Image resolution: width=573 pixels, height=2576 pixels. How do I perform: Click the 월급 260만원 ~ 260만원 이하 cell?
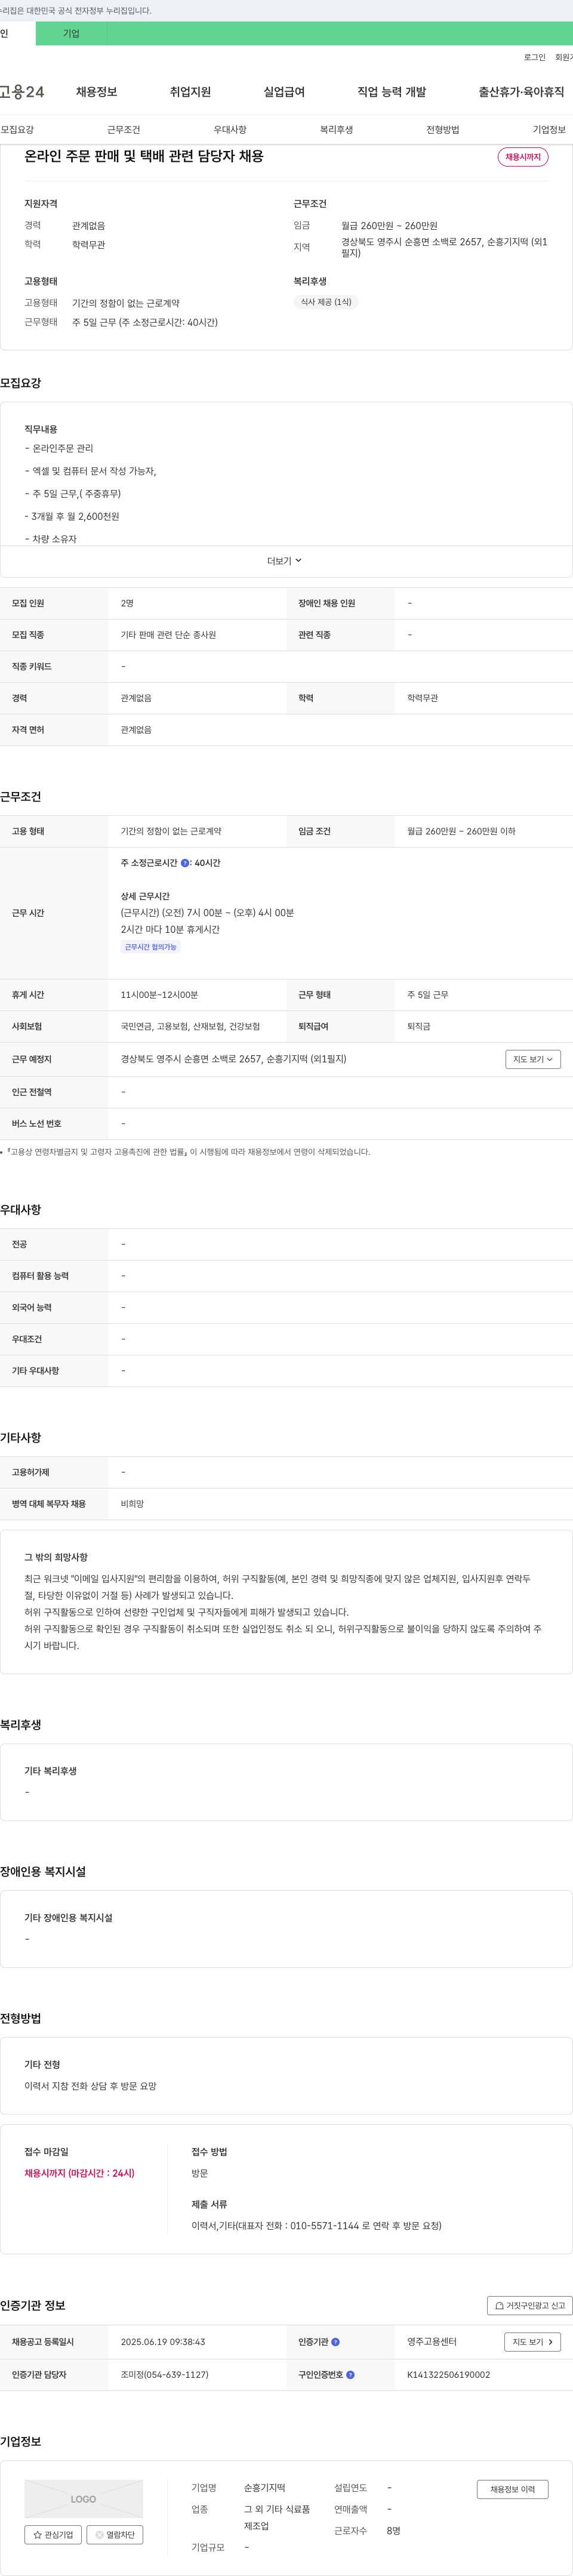tap(461, 831)
